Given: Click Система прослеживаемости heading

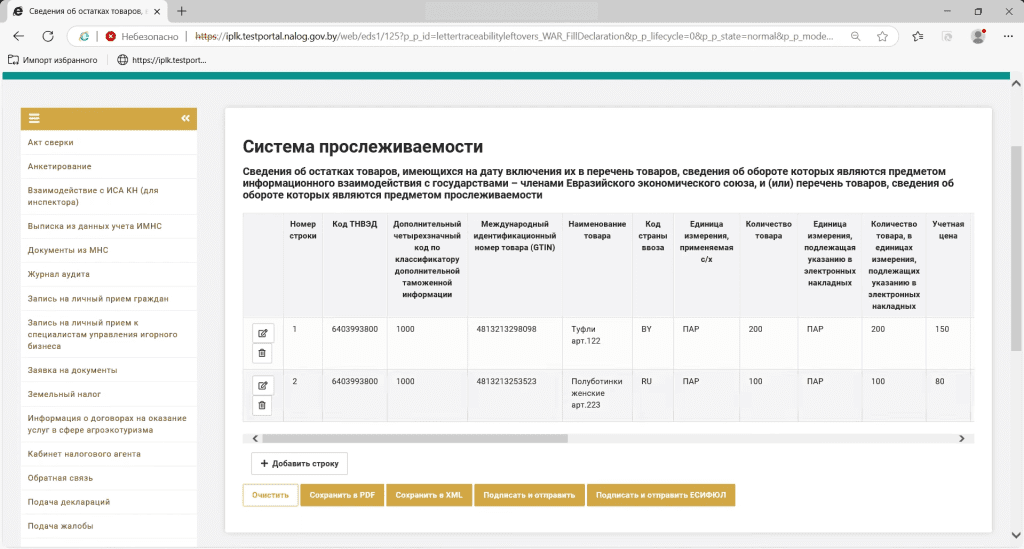Looking at the screenshot, I should (x=363, y=146).
